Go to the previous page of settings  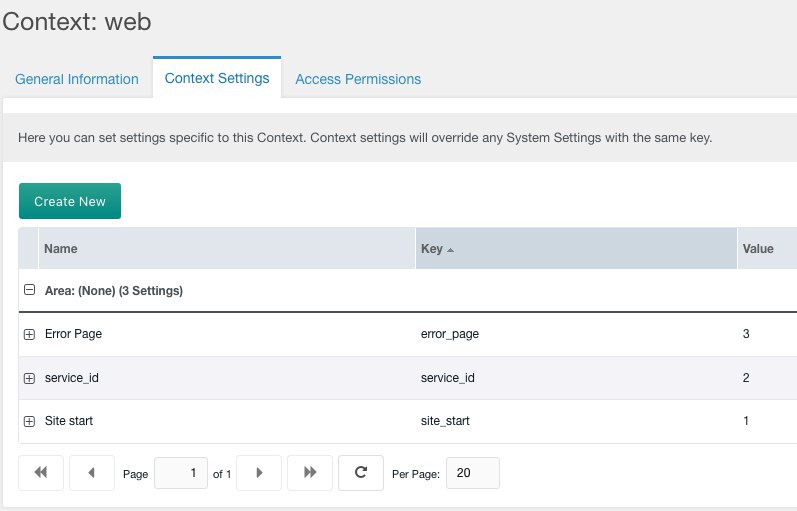click(91, 473)
